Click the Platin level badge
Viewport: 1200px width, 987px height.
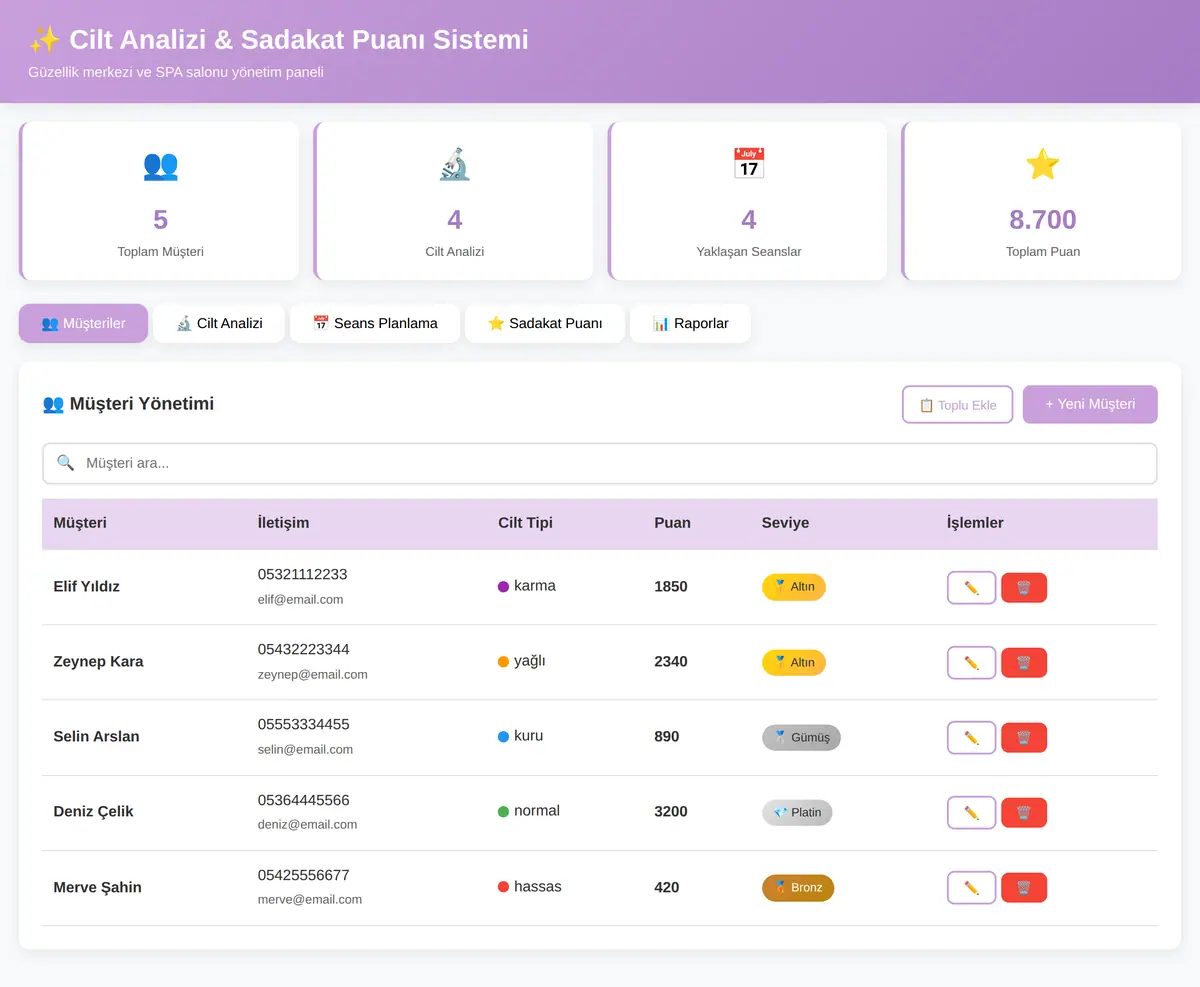click(x=797, y=813)
